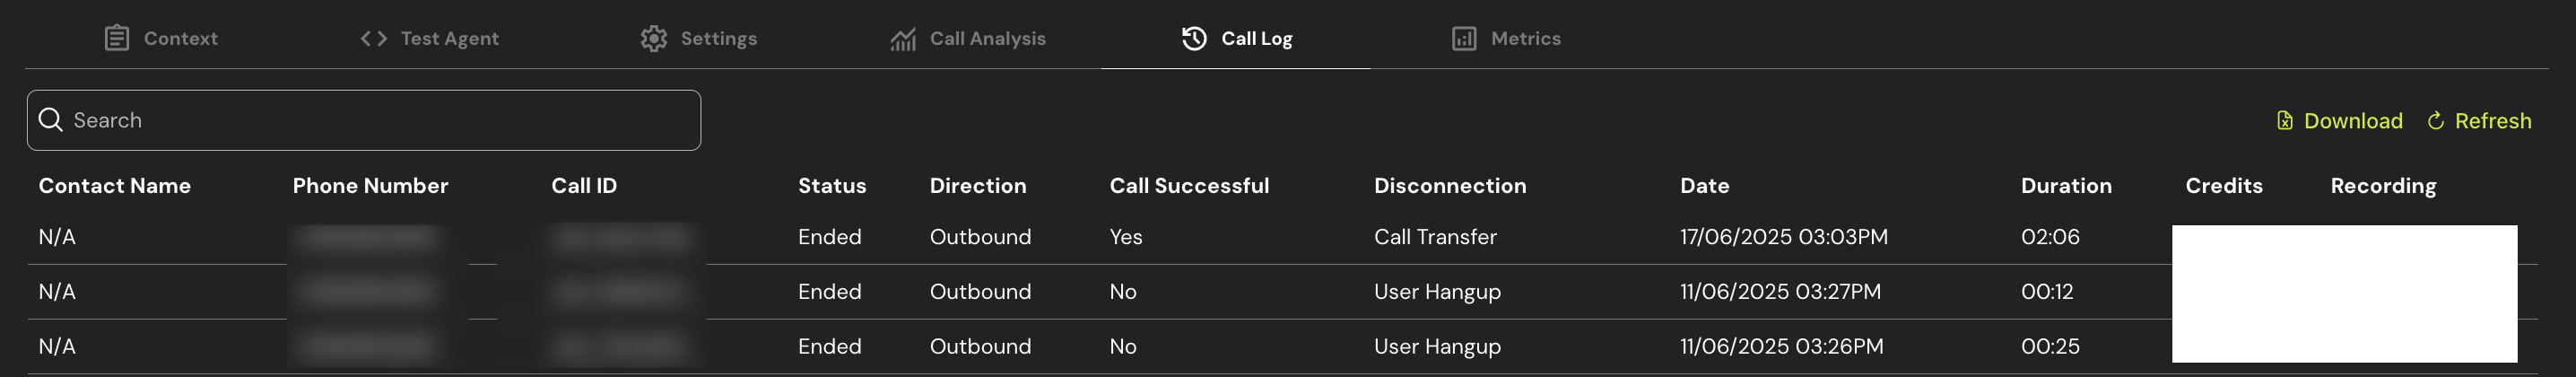Viewport: 2576px width, 377px height.
Task: Click the magnifying glass search icon
Action: pyautogui.click(x=50, y=120)
